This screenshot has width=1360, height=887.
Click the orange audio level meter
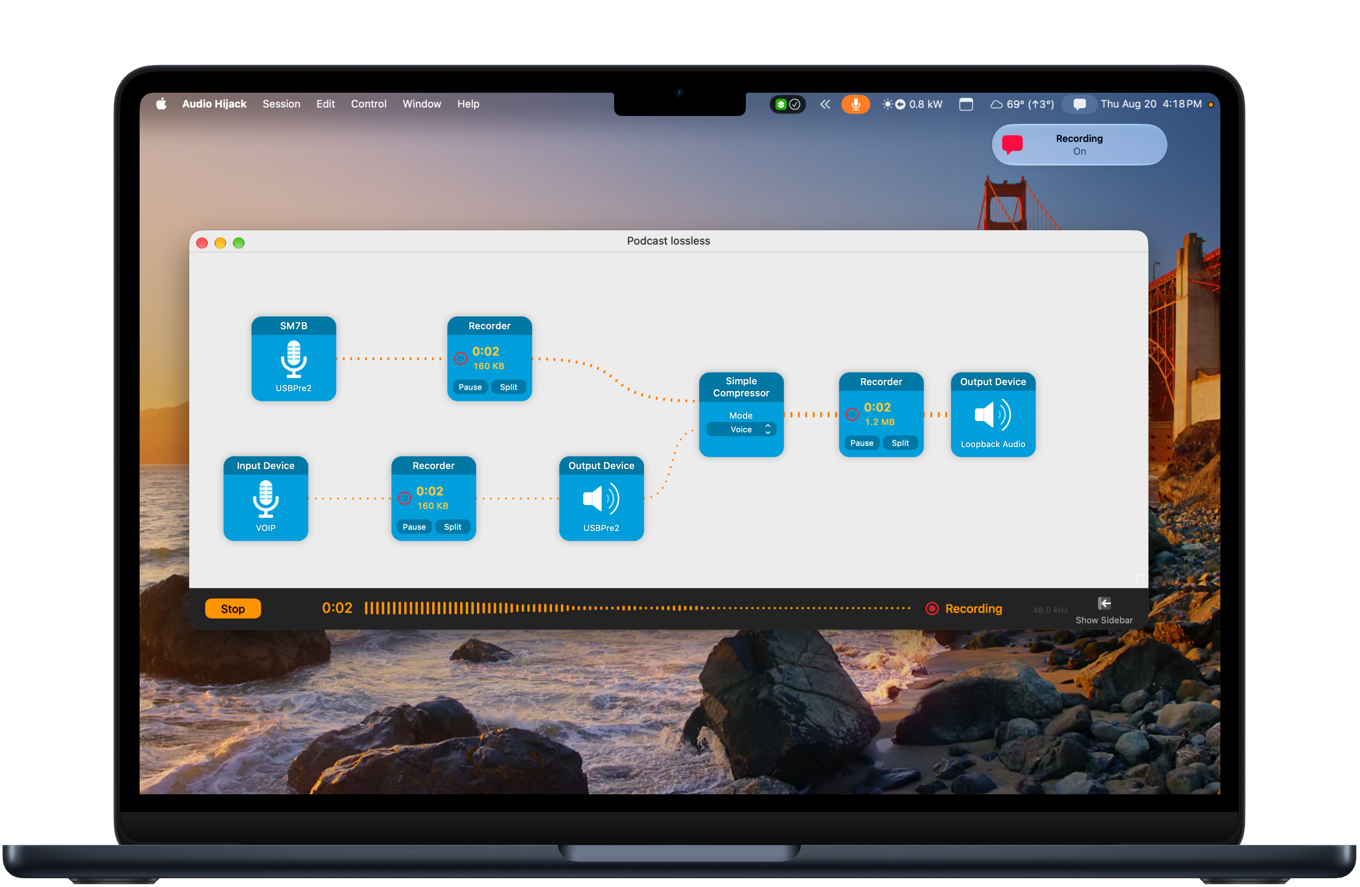tap(637, 608)
